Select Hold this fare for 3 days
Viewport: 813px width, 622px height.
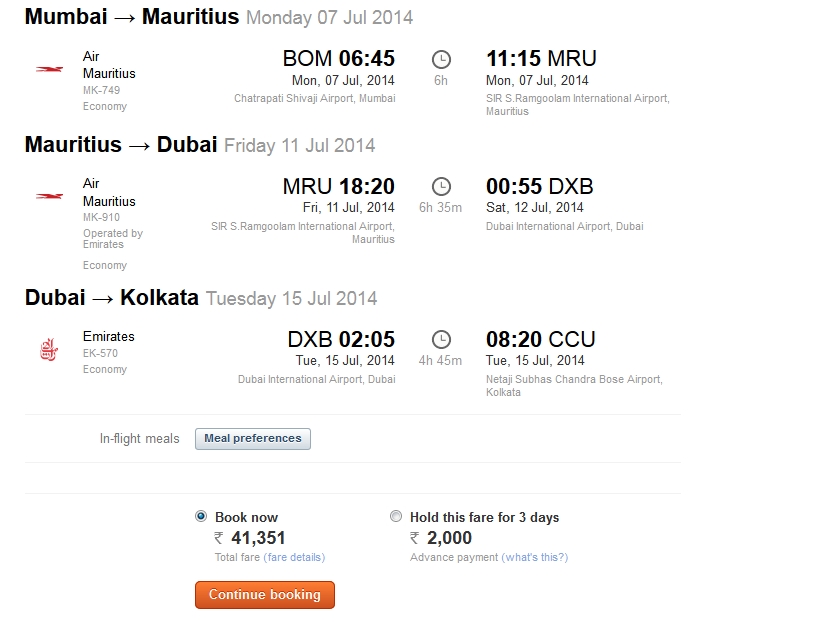396,517
